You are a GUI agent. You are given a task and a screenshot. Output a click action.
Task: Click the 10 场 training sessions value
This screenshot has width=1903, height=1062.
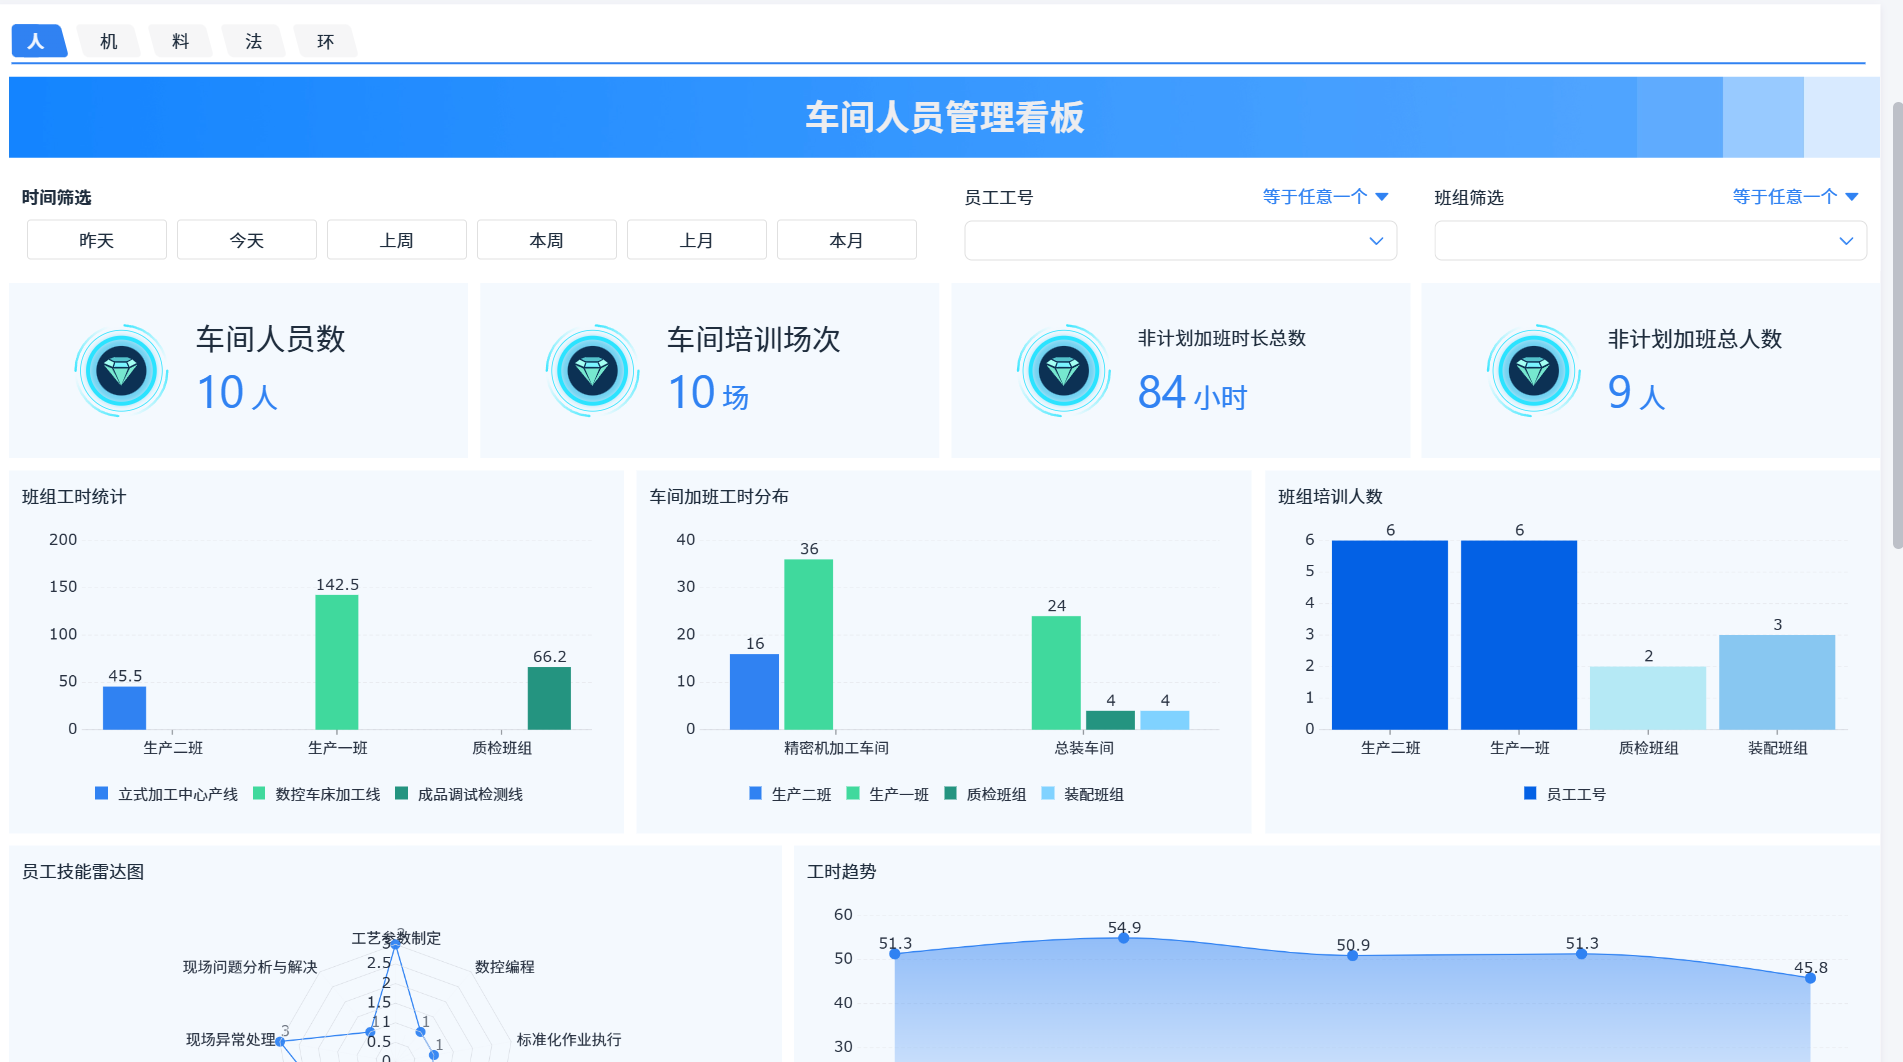tap(708, 393)
